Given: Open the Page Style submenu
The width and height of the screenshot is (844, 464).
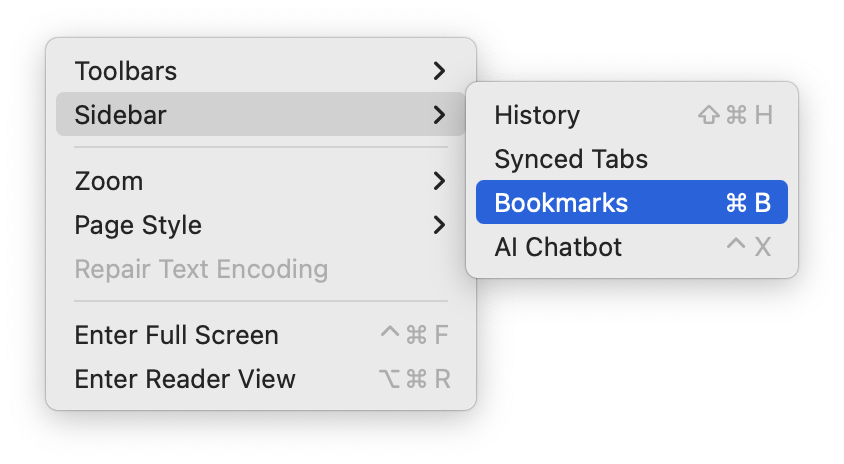Looking at the screenshot, I should click(x=261, y=225).
